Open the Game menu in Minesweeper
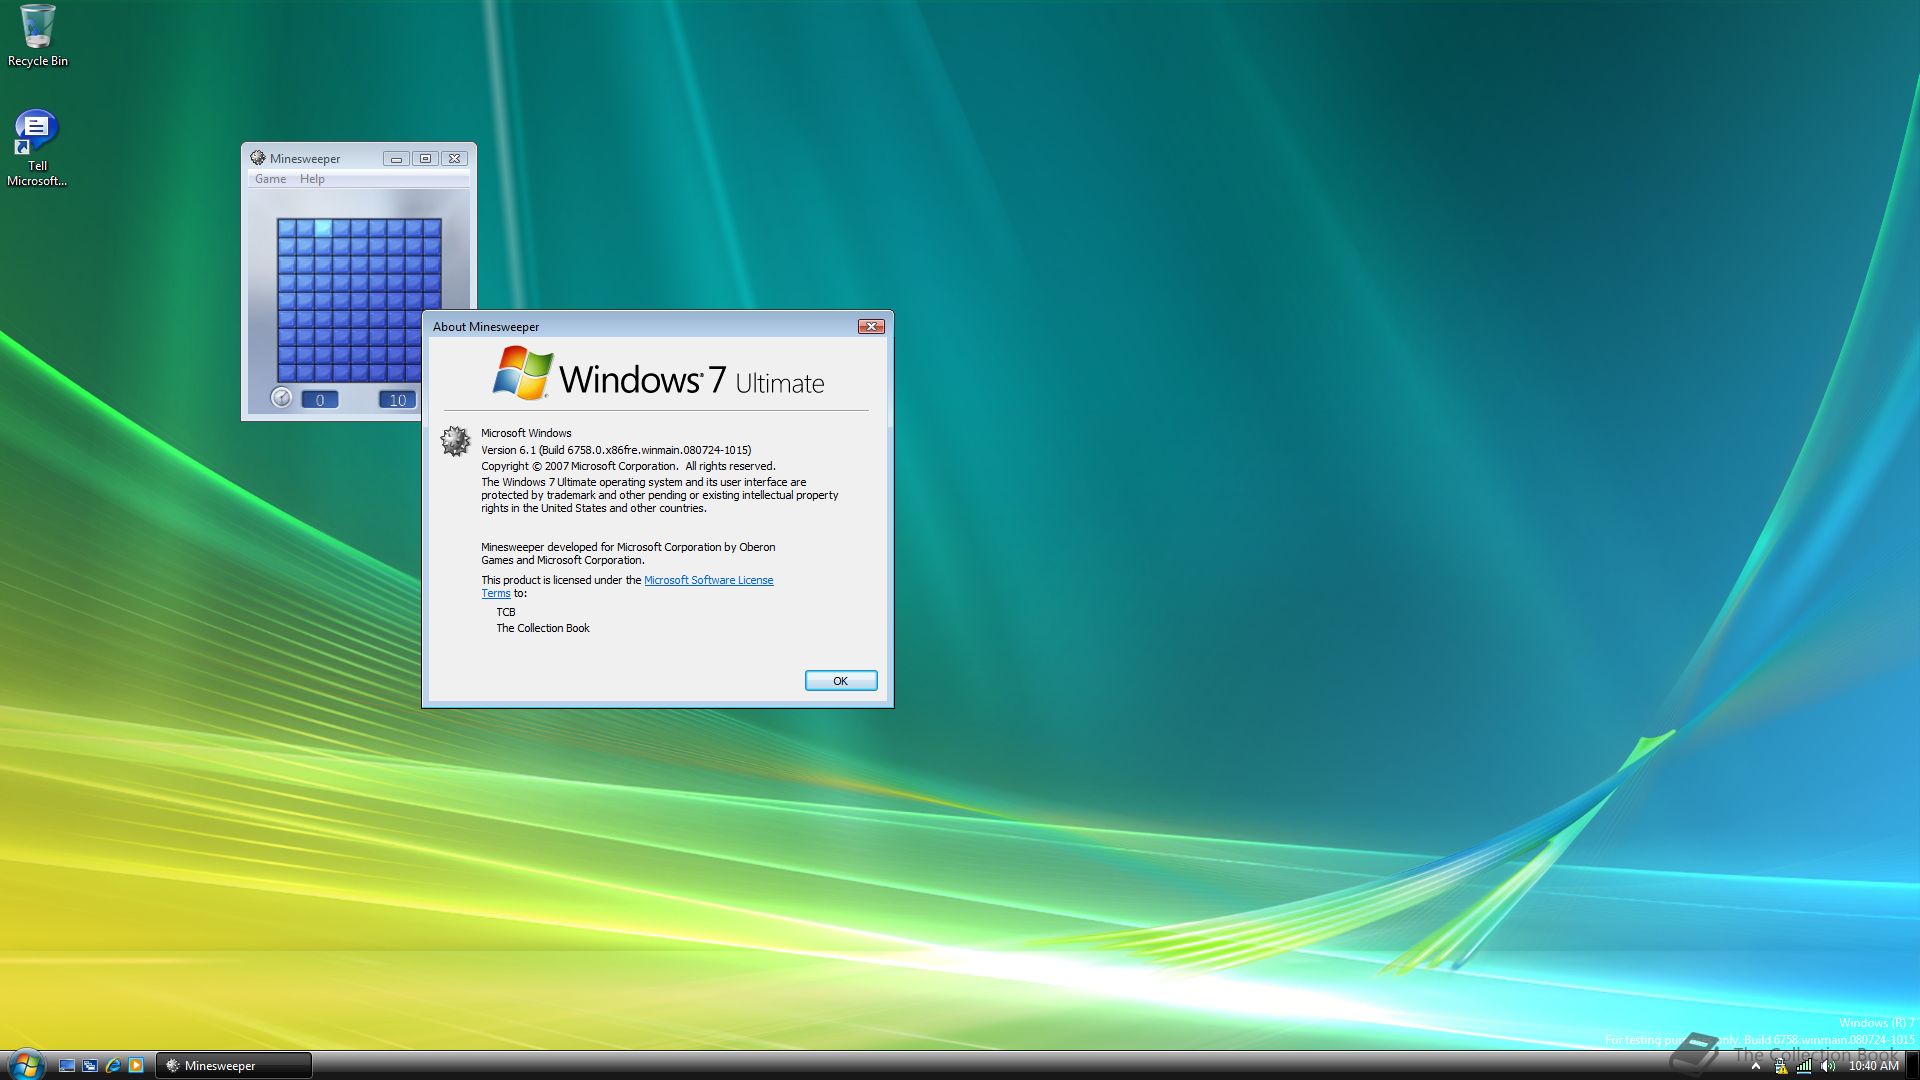The width and height of the screenshot is (1920, 1080). pos(270,179)
